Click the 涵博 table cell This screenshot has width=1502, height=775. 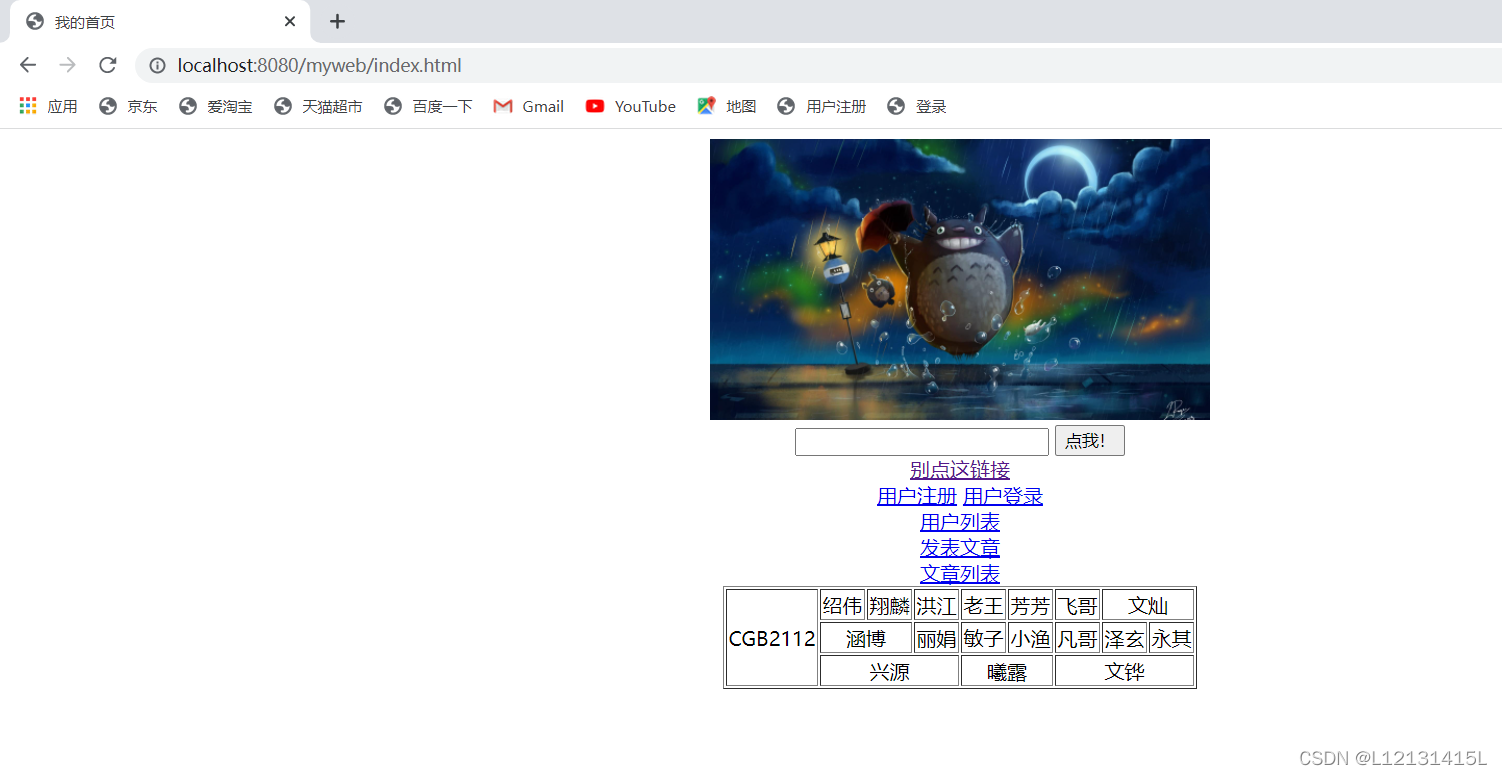pos(866,638)
